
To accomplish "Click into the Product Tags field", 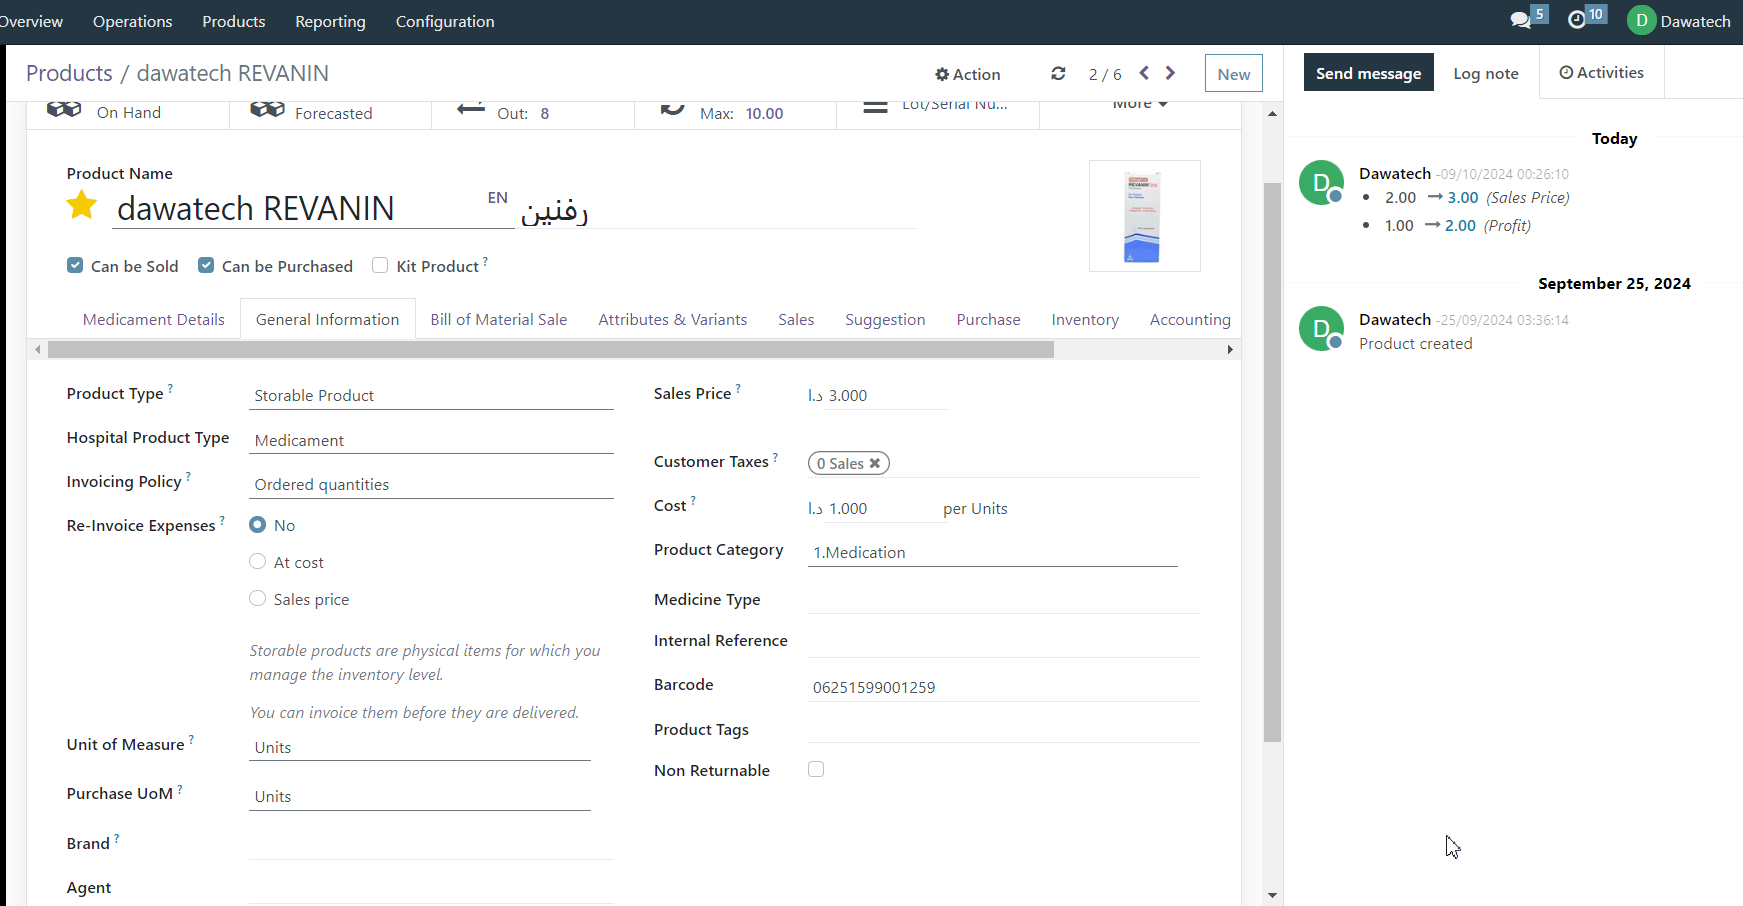I will pos(1004,729).
